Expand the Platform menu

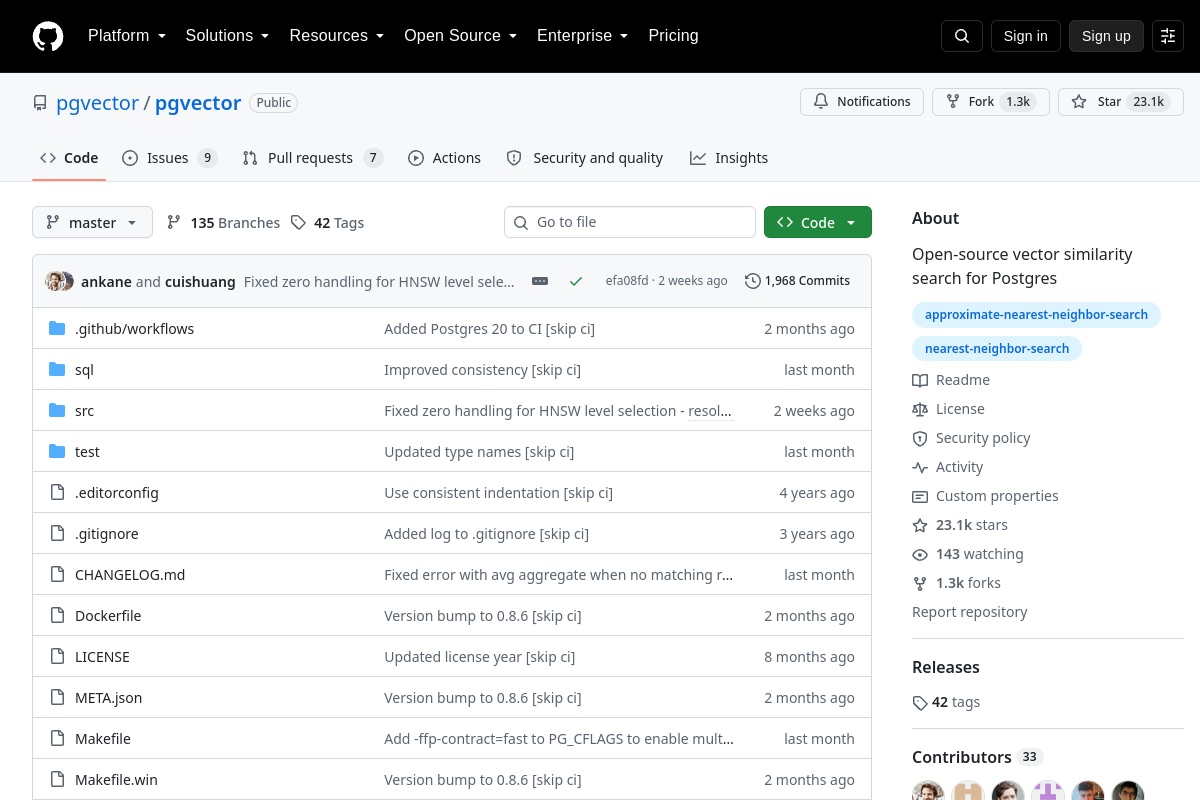click(x=126, y=36)
